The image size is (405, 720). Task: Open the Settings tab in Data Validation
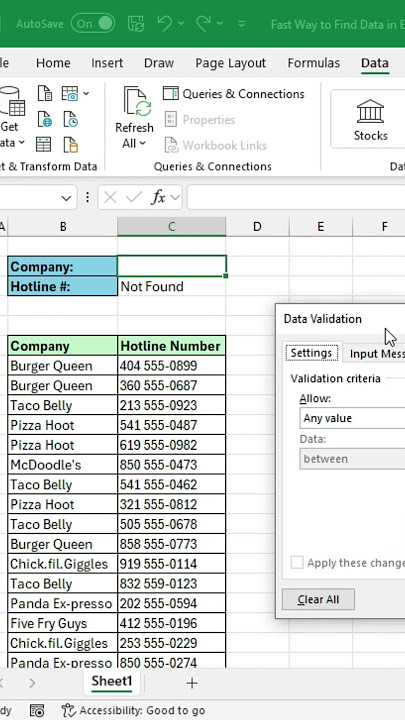311,353
